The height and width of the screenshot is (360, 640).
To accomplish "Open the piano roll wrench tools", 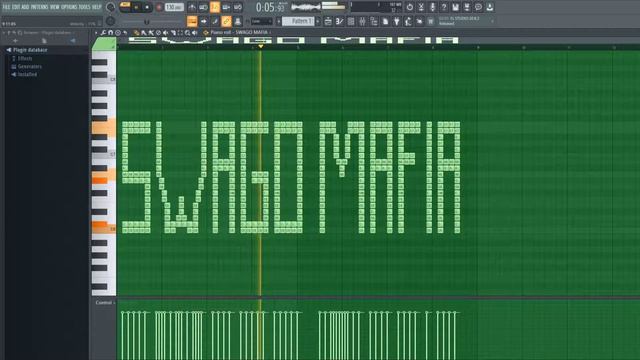I will point(103,33).
